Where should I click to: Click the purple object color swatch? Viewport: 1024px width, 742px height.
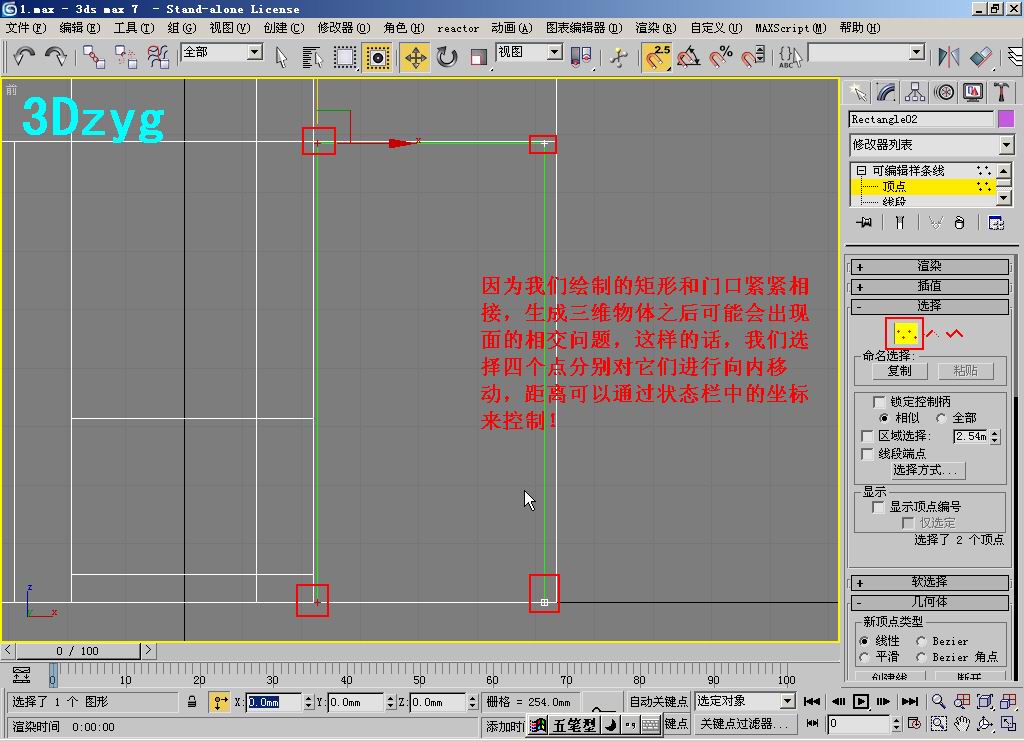point(1006,119)
